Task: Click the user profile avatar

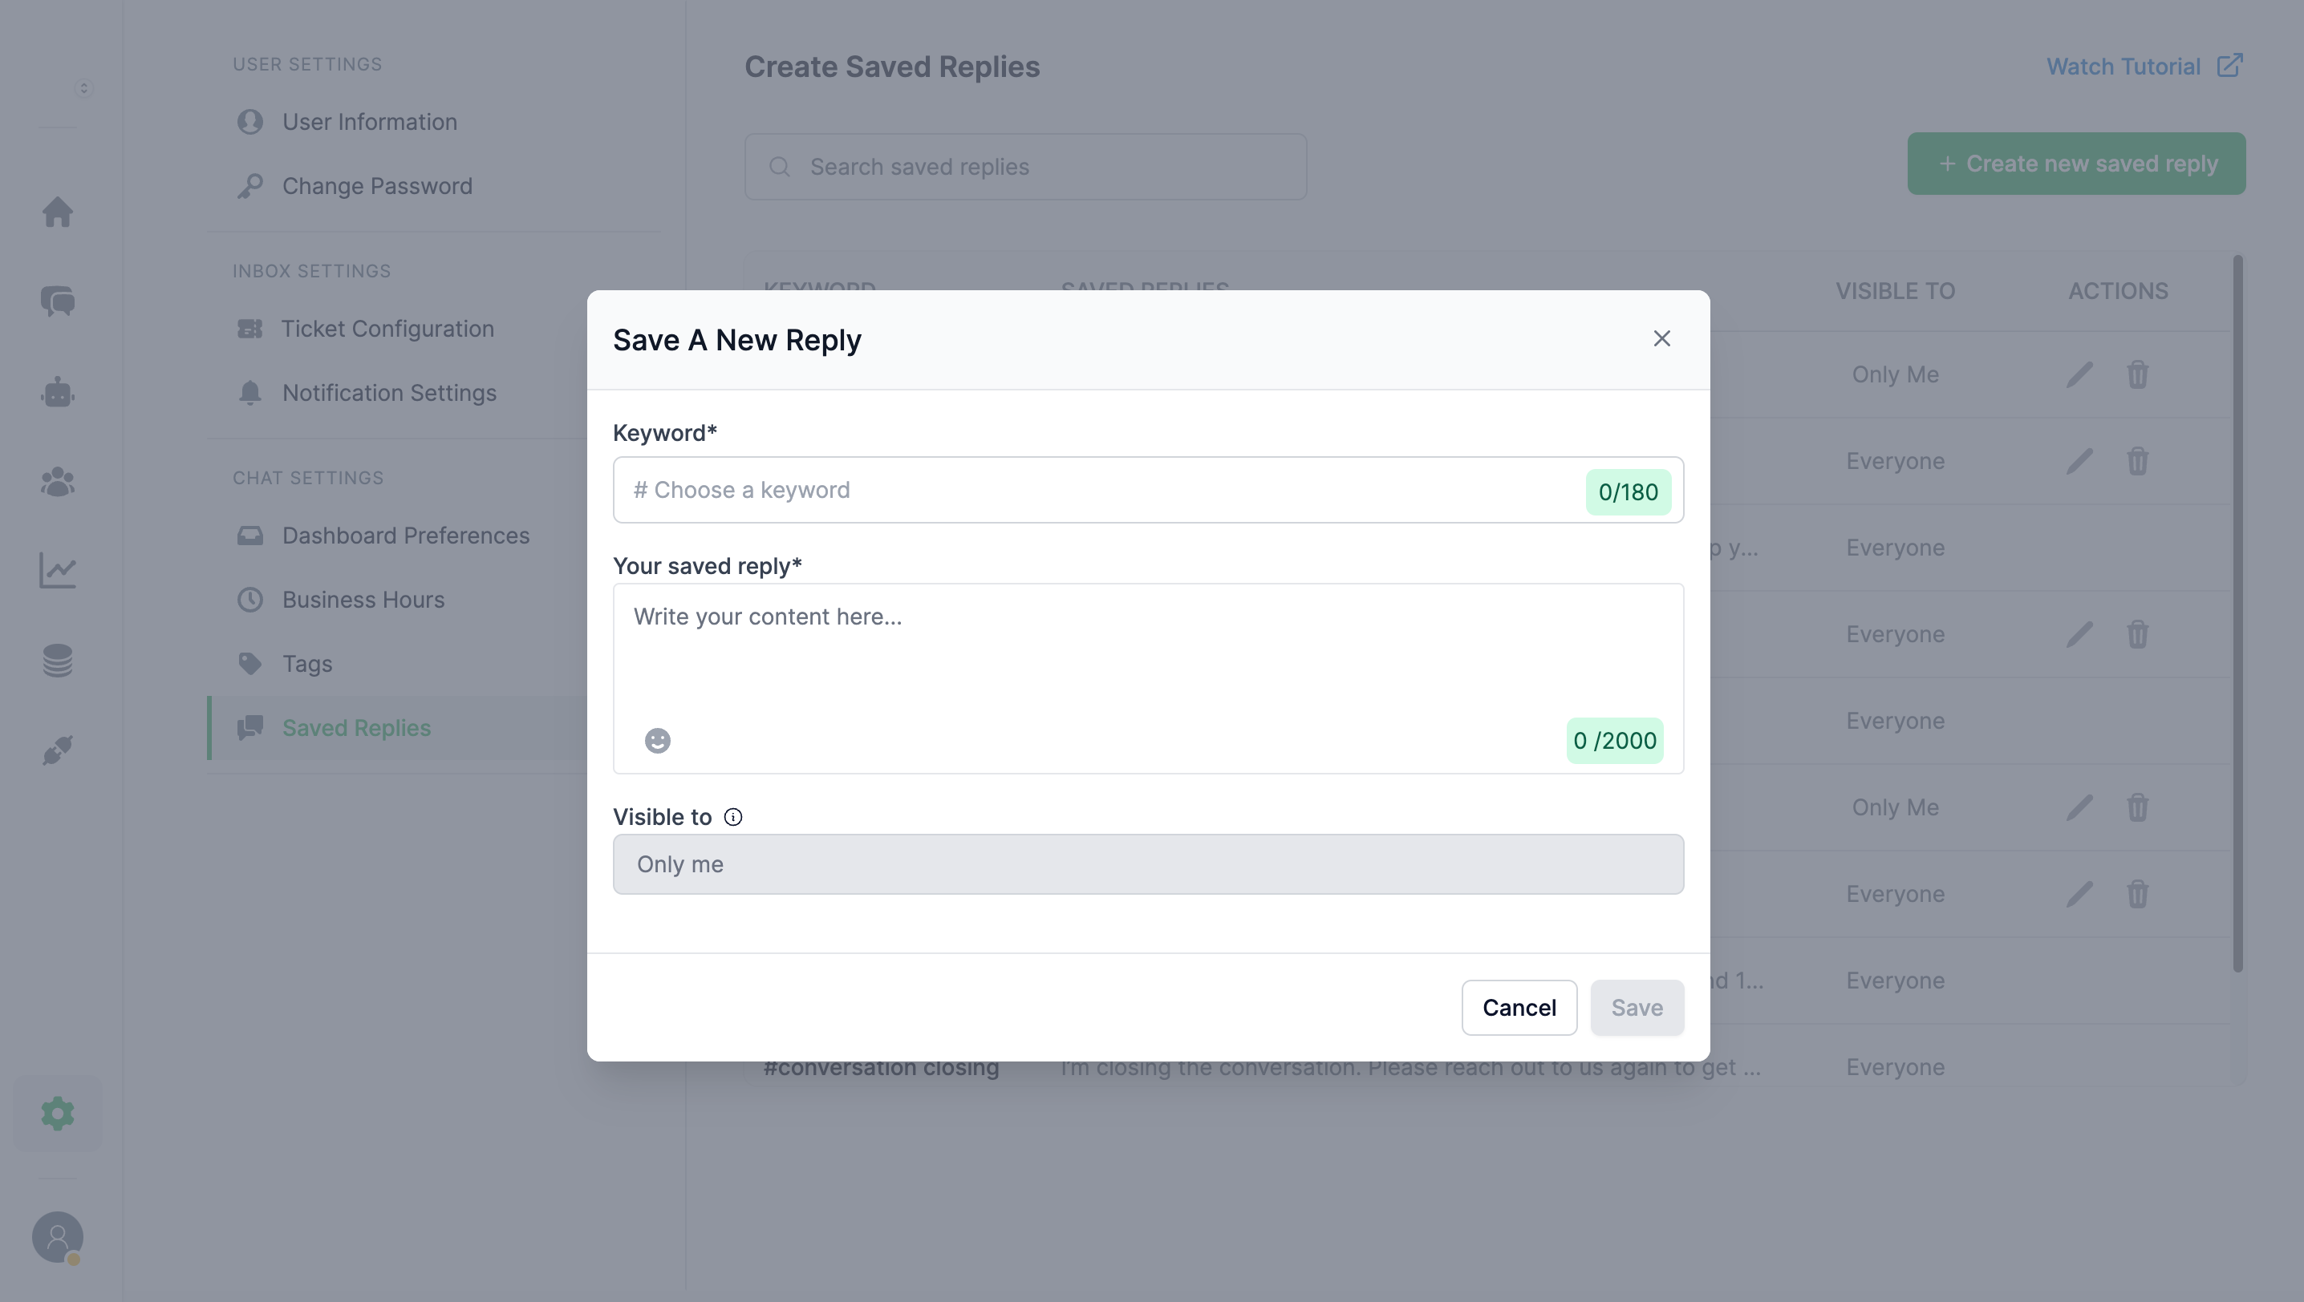Action: (58, 1237)
